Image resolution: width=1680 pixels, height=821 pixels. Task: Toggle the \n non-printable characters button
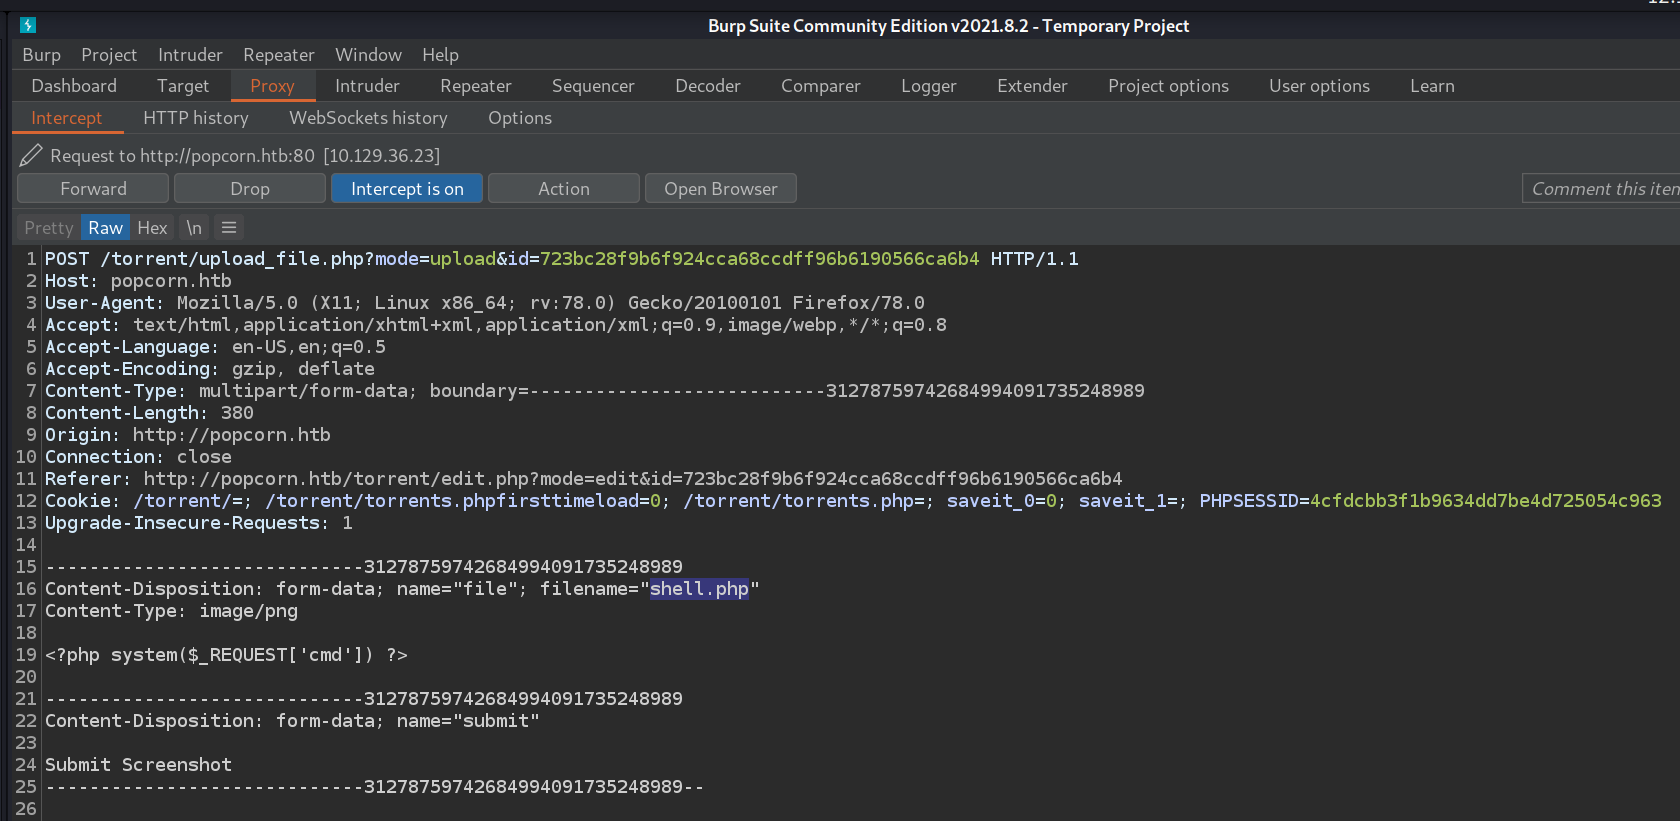click(194, 228)
